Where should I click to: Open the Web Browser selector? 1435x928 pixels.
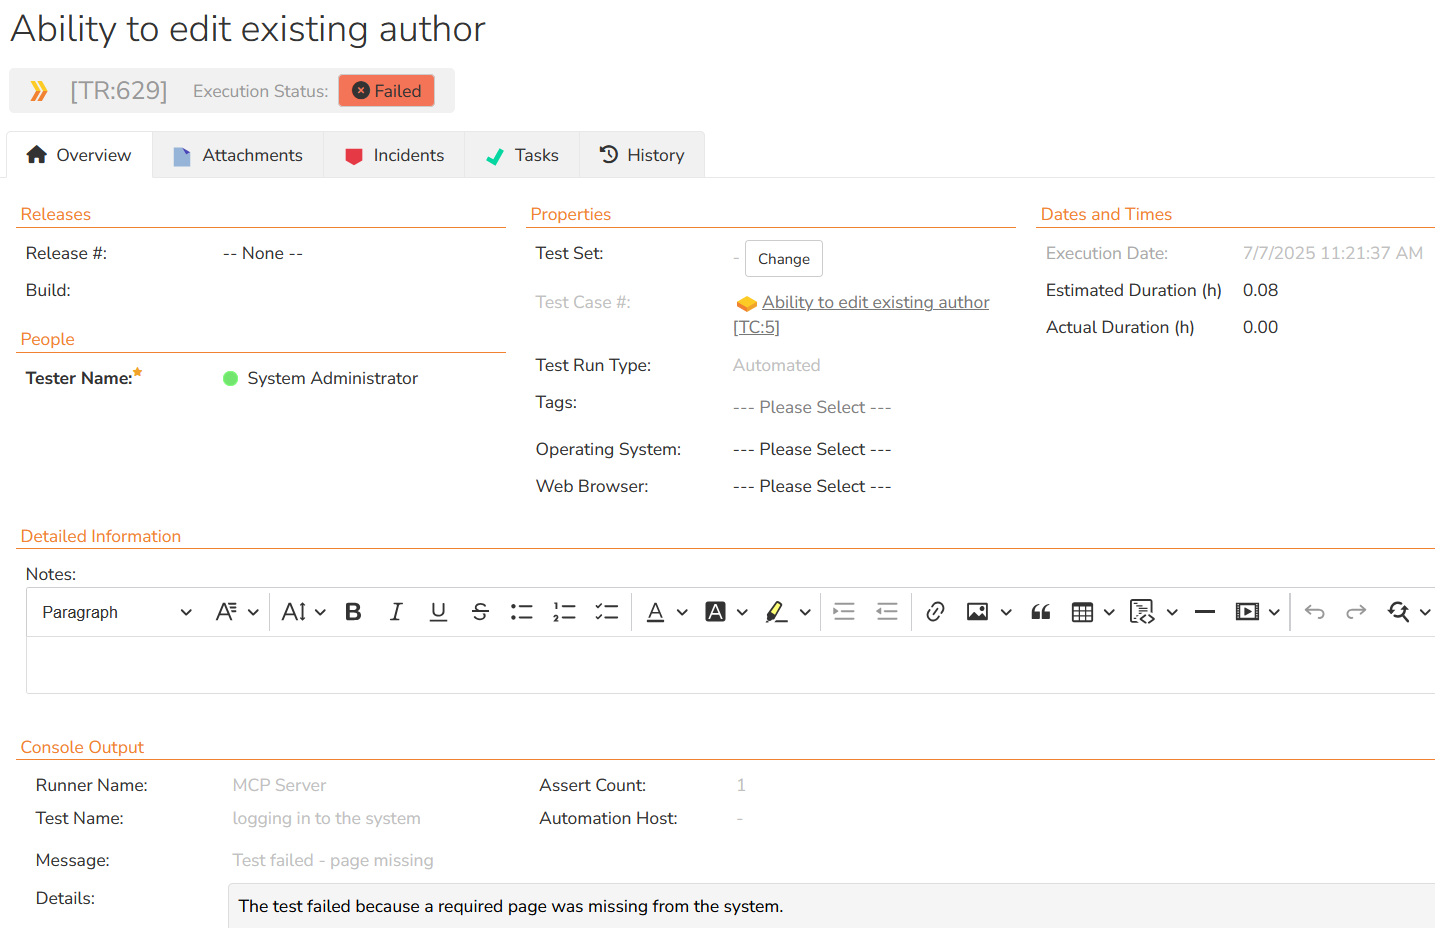[811, 486]
